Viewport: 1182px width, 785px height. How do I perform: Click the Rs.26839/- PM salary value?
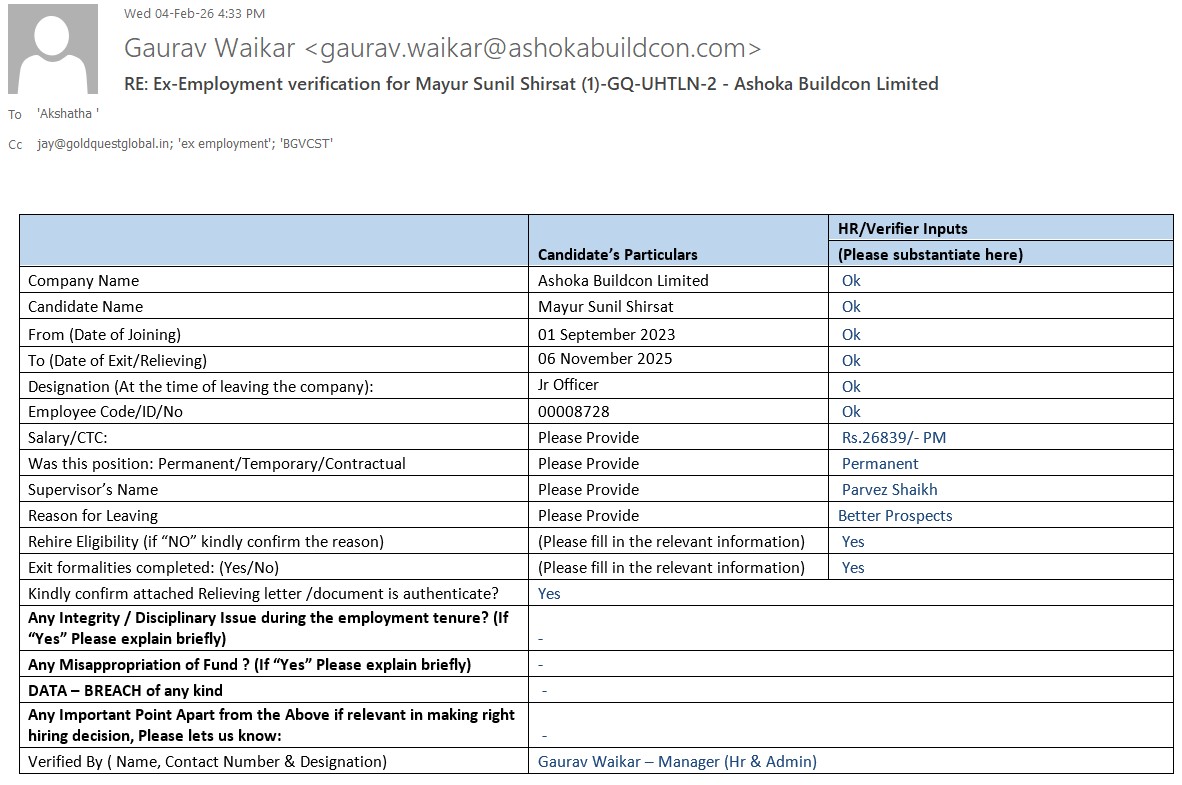coord(893,438)
